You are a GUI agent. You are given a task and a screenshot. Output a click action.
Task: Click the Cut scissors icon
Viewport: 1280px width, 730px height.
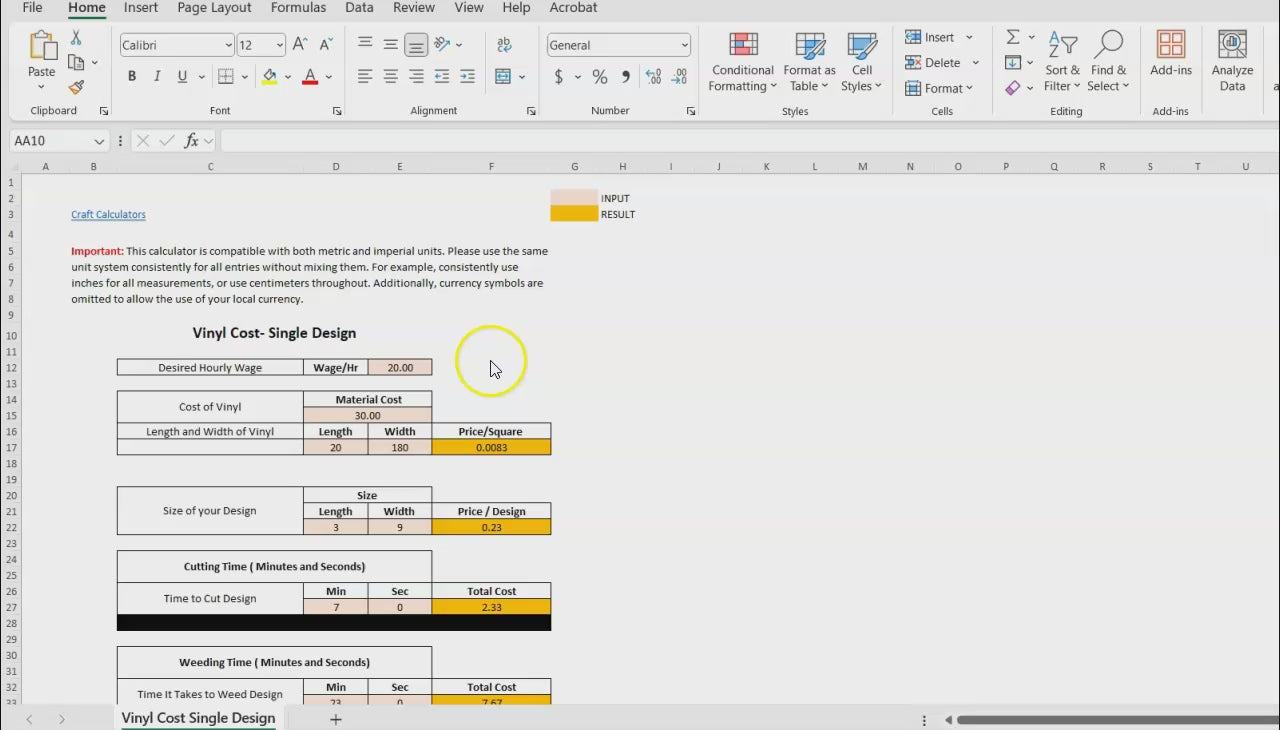coord(76,38)
